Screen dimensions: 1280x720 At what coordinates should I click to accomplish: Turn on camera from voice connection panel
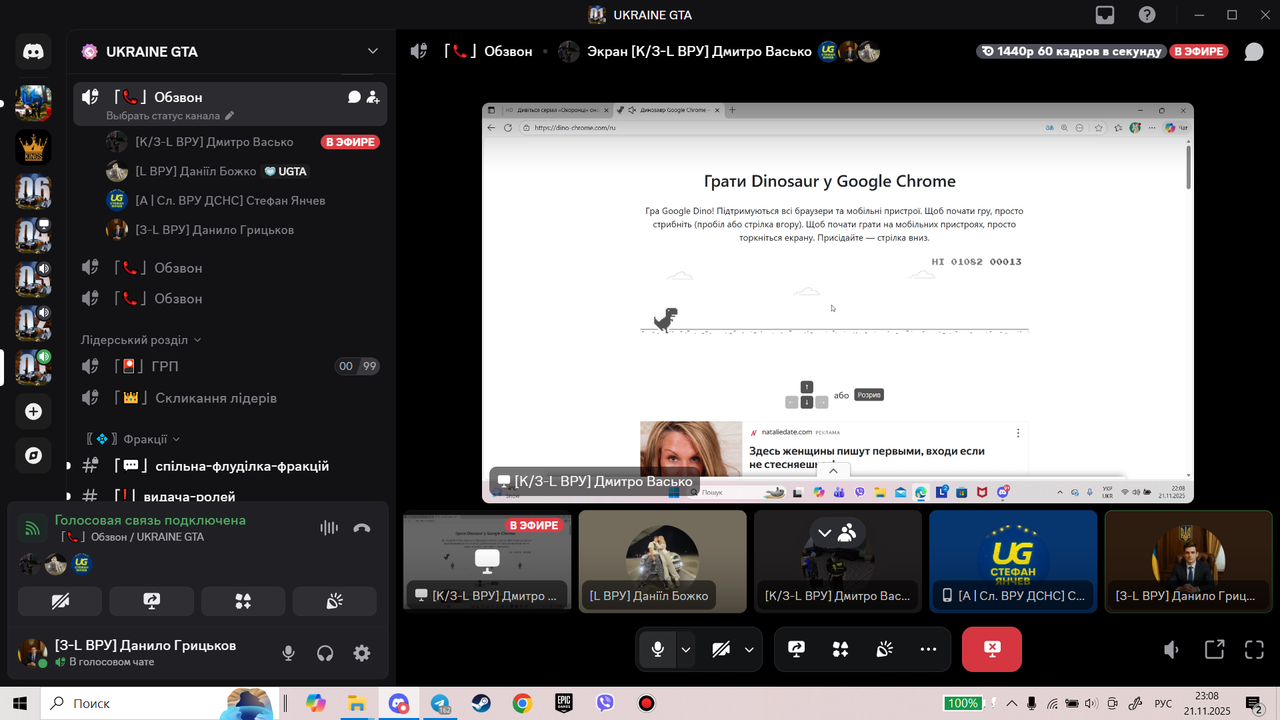(60, 601)
